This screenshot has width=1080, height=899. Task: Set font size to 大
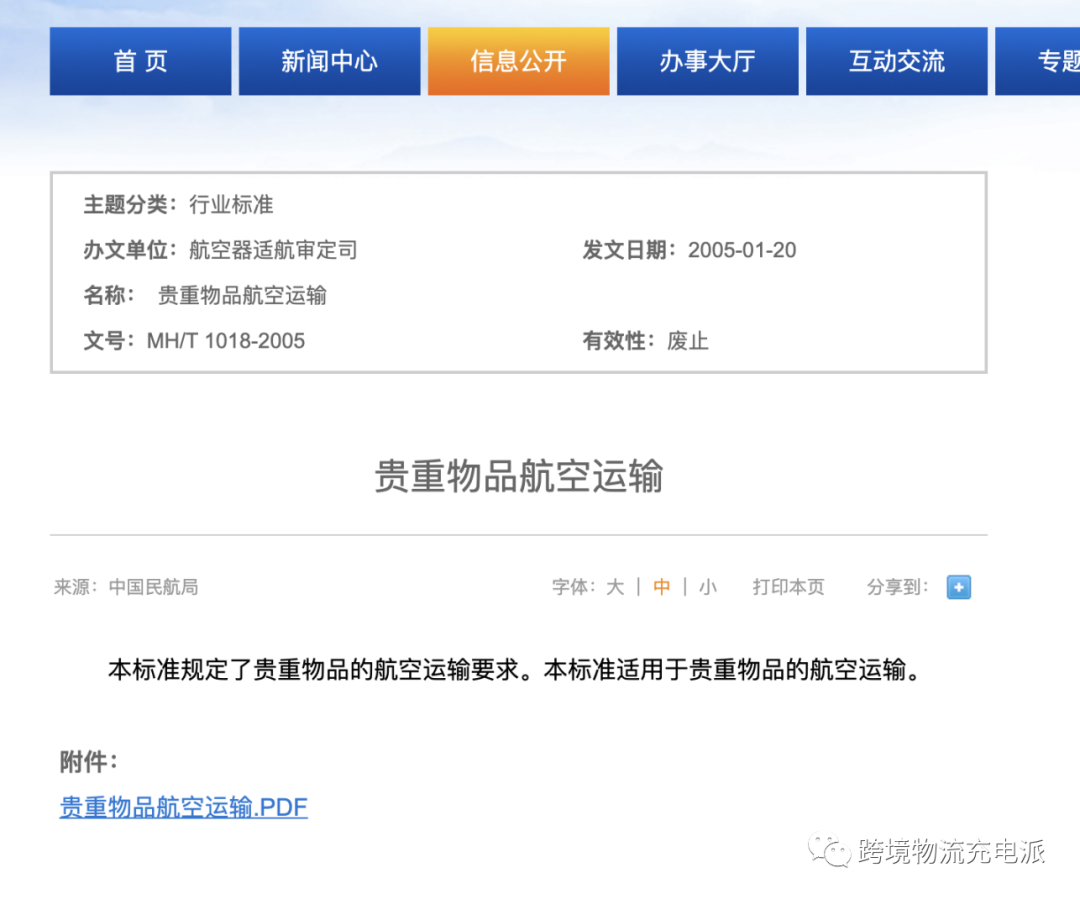616,587
